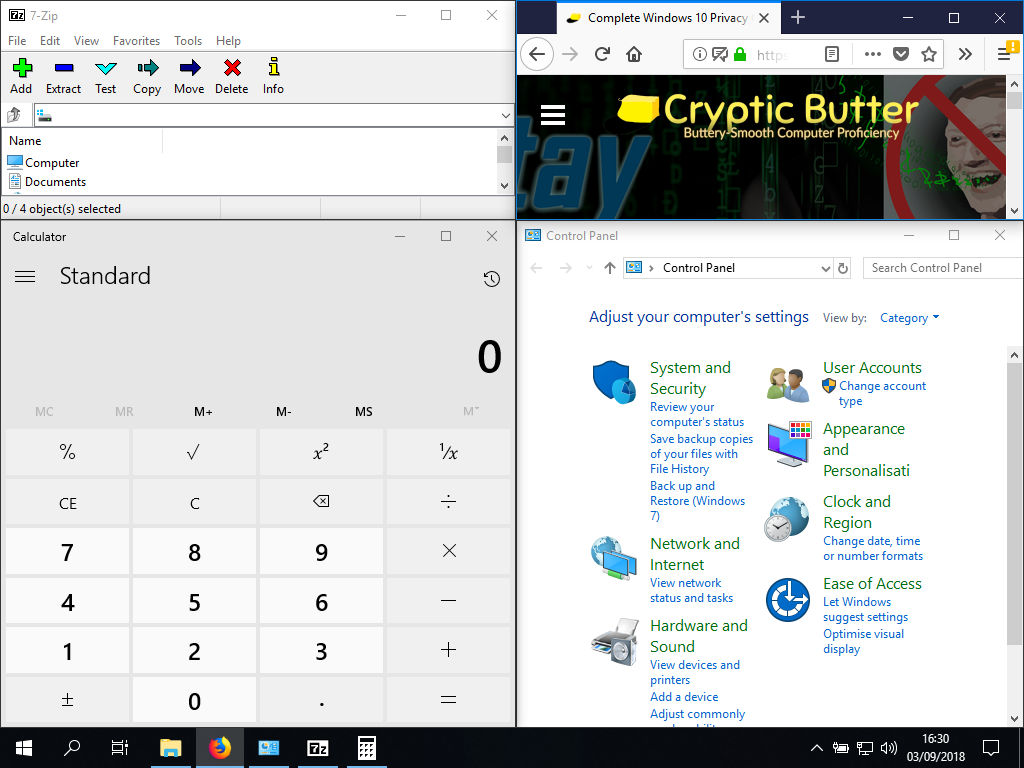Go to the Firefox home page
This screenshot has width=1024, height=768.
pyautogui.click(x=633, y=54)
